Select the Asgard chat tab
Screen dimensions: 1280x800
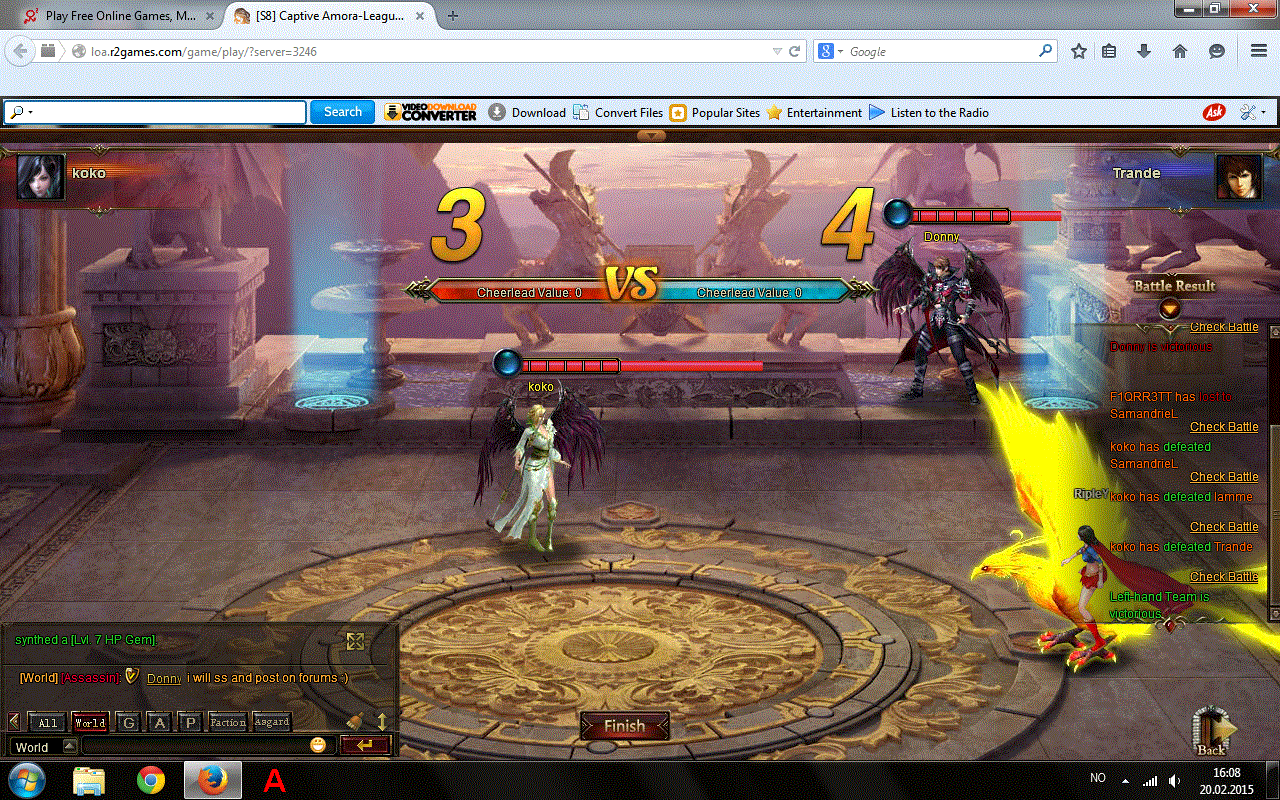(271, 722)
